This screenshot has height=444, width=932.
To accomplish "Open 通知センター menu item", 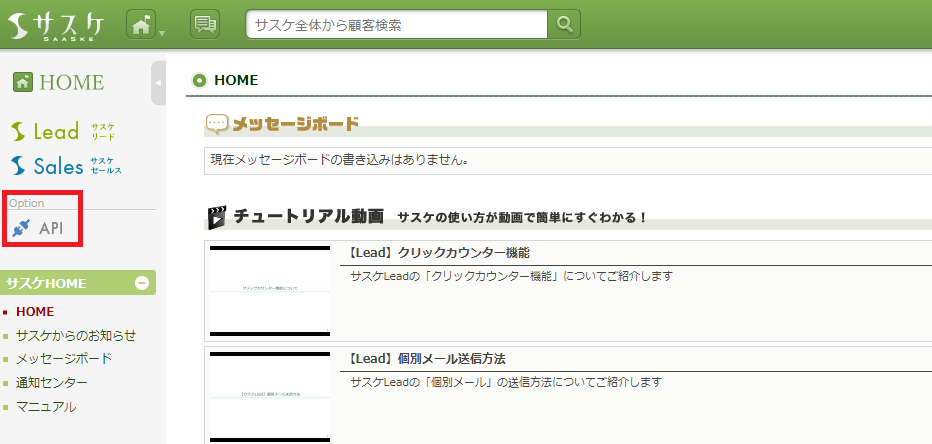I will coord(52,383).
